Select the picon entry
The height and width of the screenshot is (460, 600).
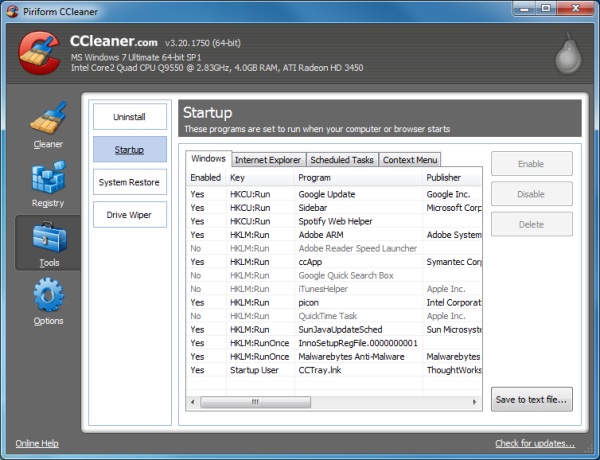[334, 302]
